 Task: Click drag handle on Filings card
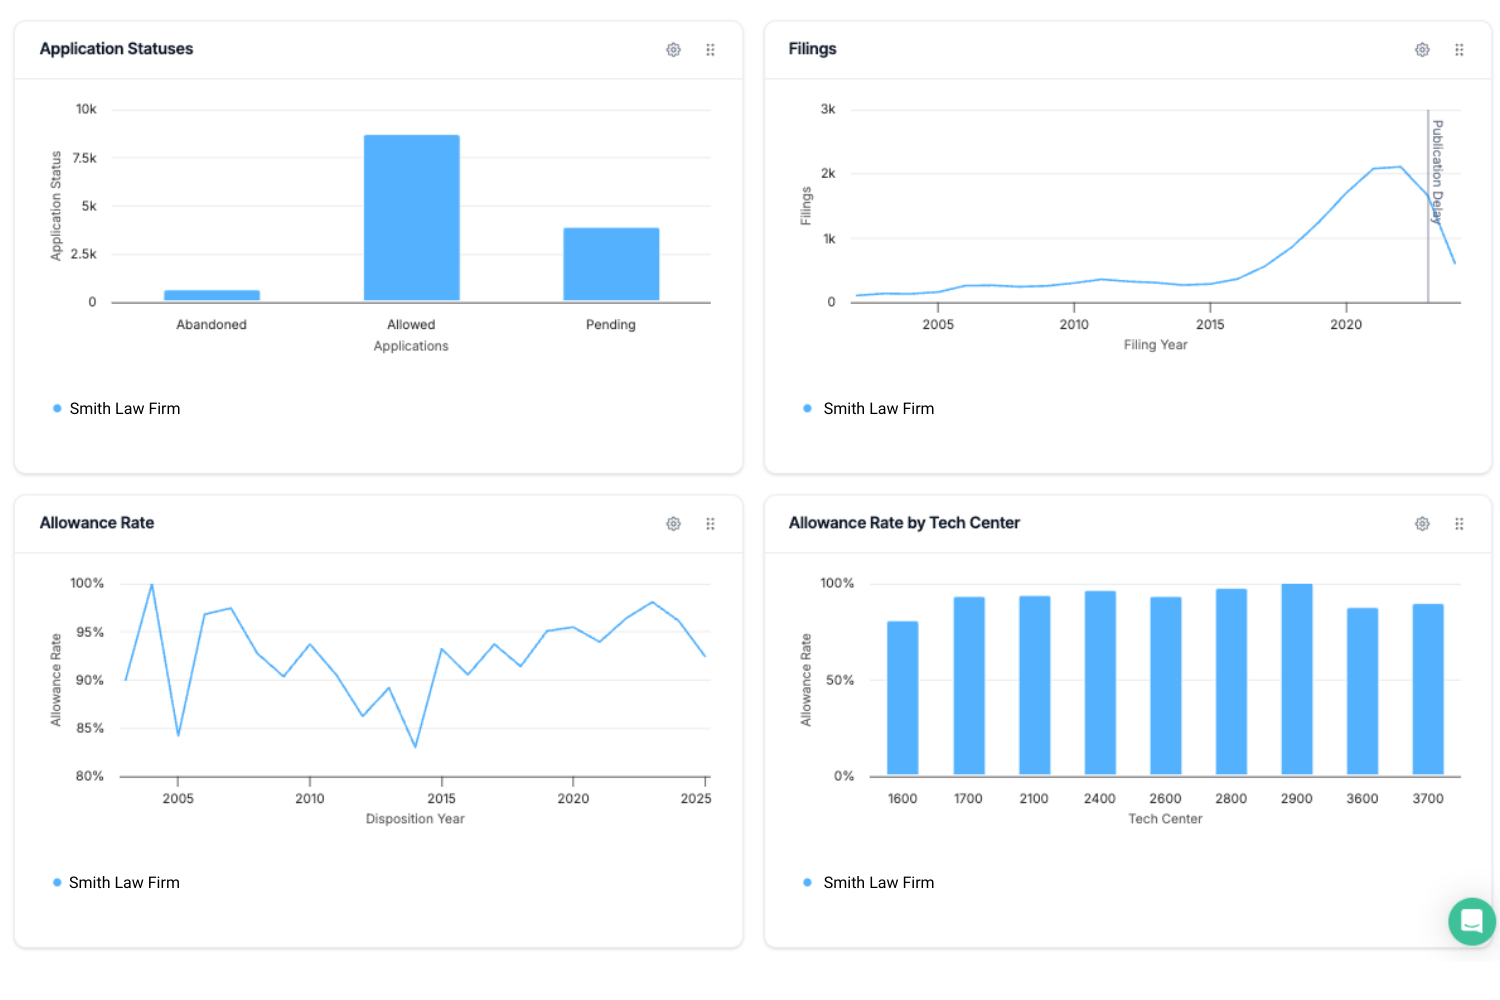(1459, 50)
